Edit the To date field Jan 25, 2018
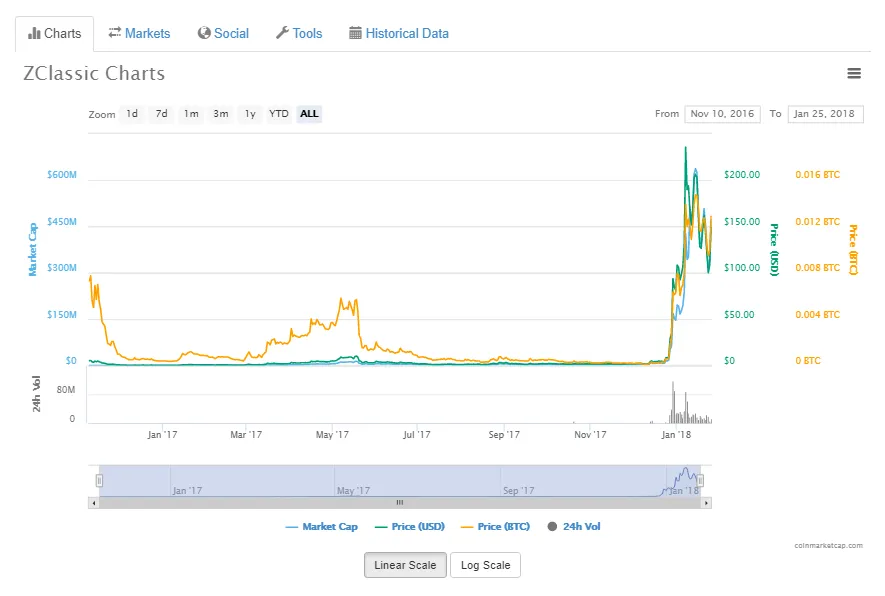 click(x=825, y=114)
